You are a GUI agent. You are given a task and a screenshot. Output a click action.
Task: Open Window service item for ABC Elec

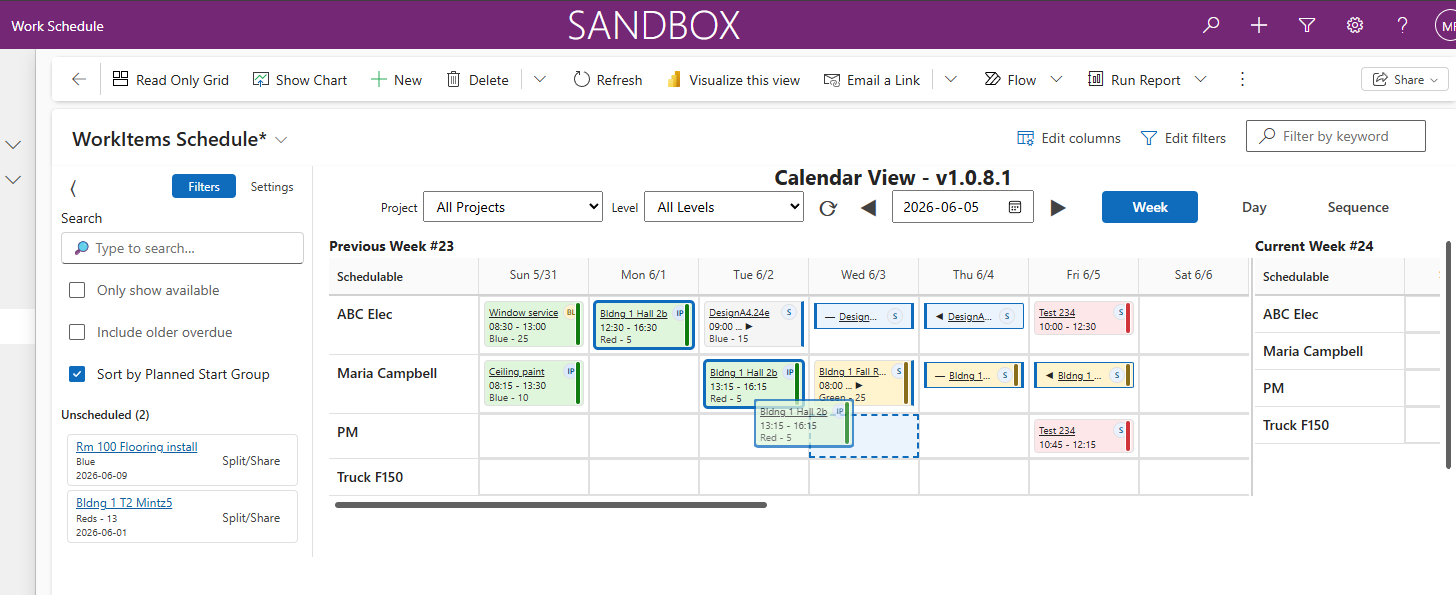click(523, 313)
